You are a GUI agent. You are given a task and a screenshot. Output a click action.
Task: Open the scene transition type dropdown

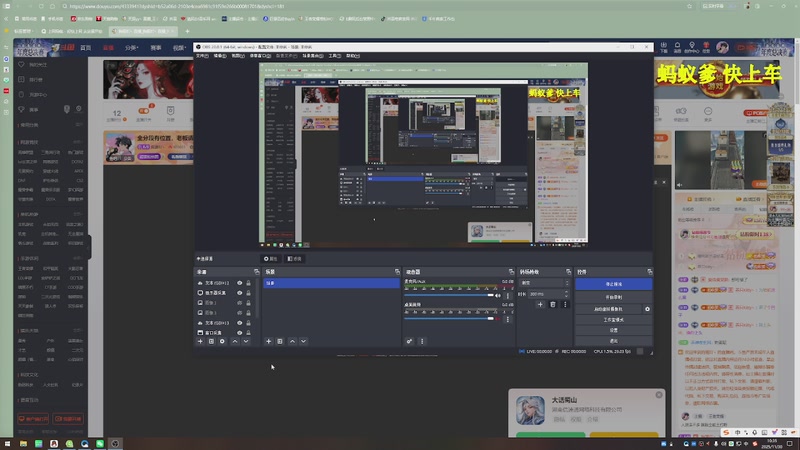point(544,283)
